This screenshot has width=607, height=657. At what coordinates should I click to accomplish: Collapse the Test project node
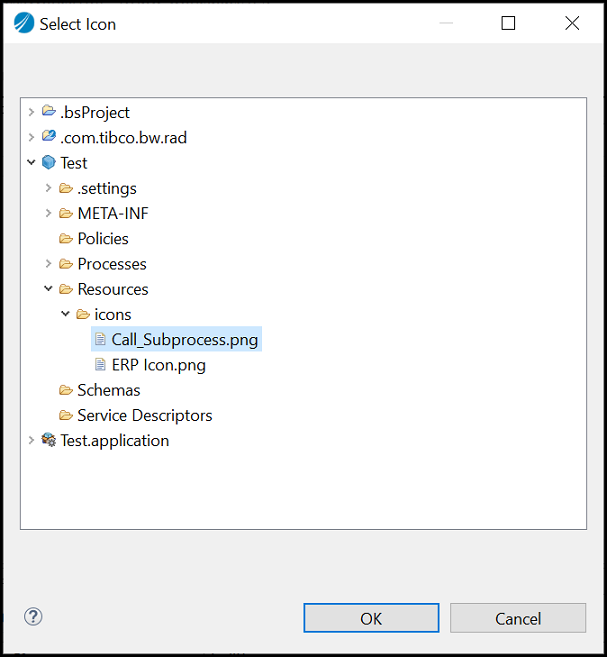tap(32, 163)
